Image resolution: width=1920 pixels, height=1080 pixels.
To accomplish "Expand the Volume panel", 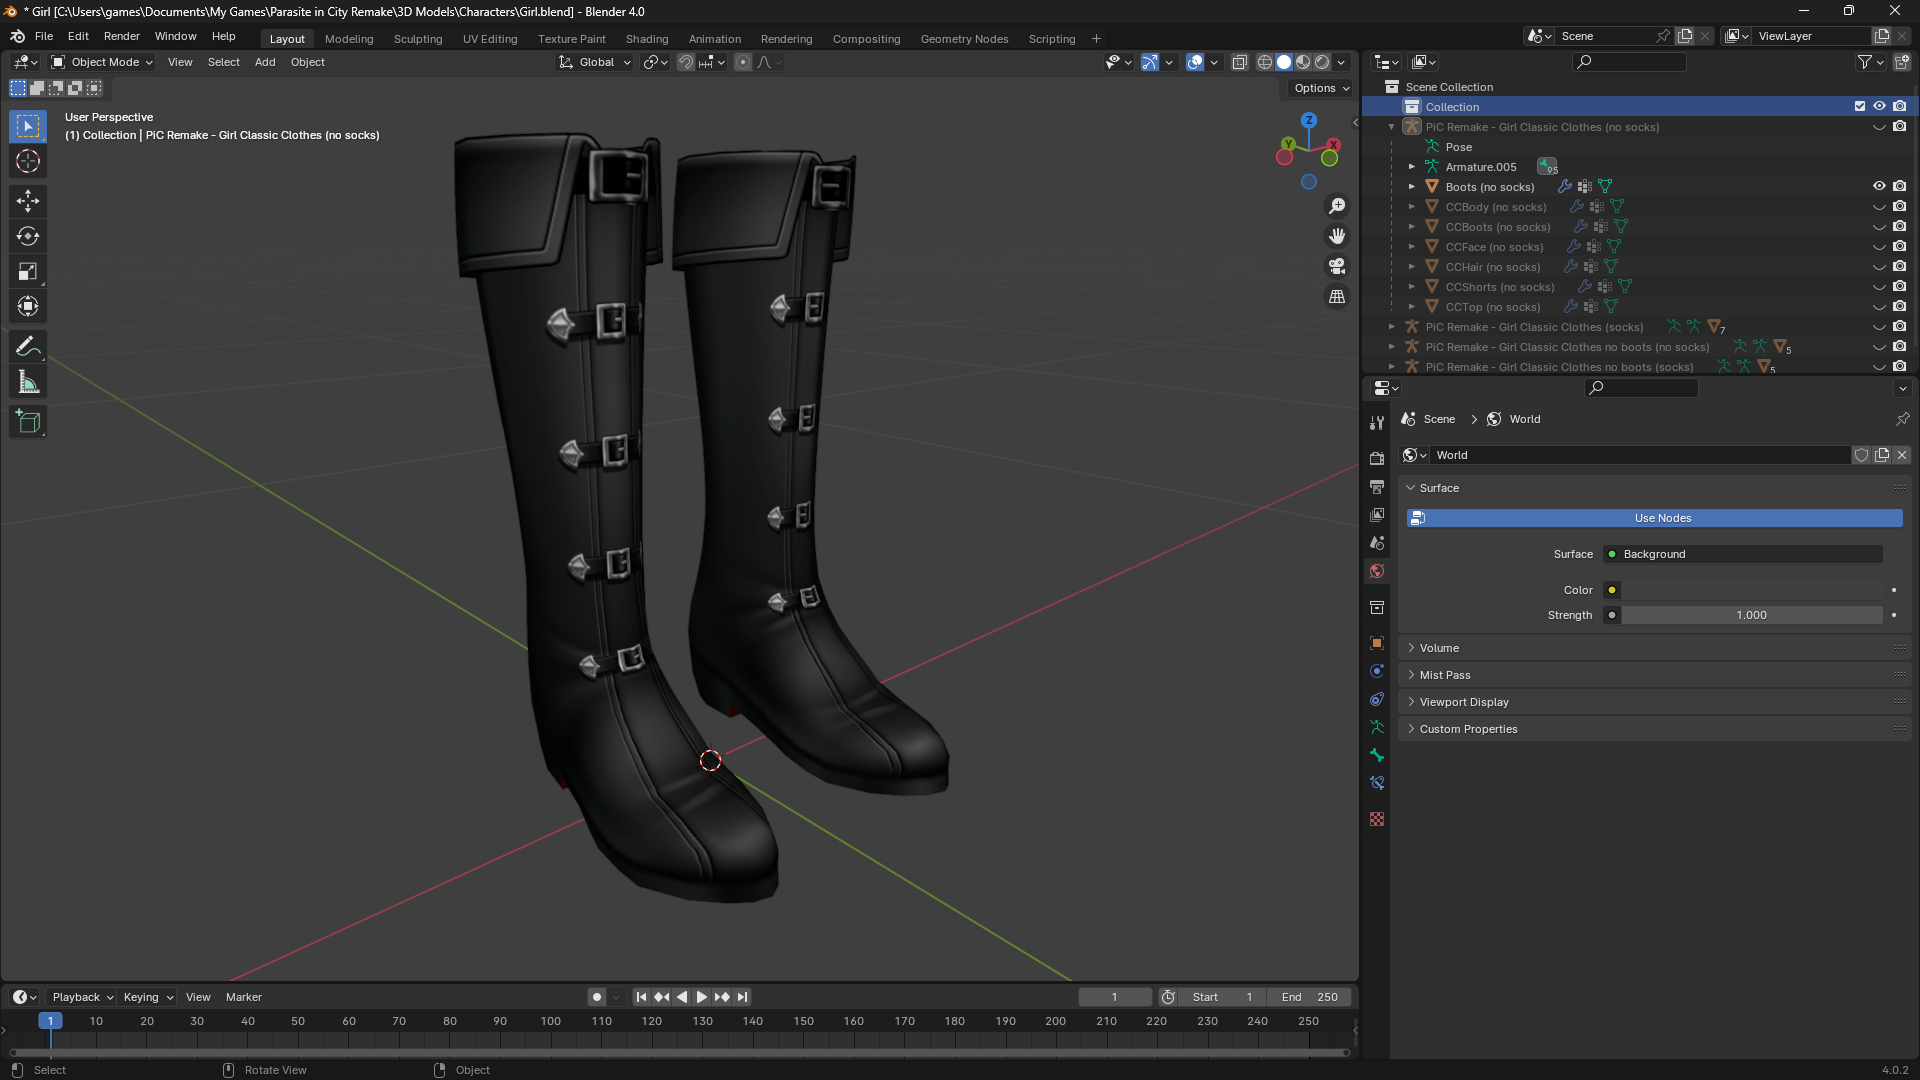I will tap(1439, 648).
